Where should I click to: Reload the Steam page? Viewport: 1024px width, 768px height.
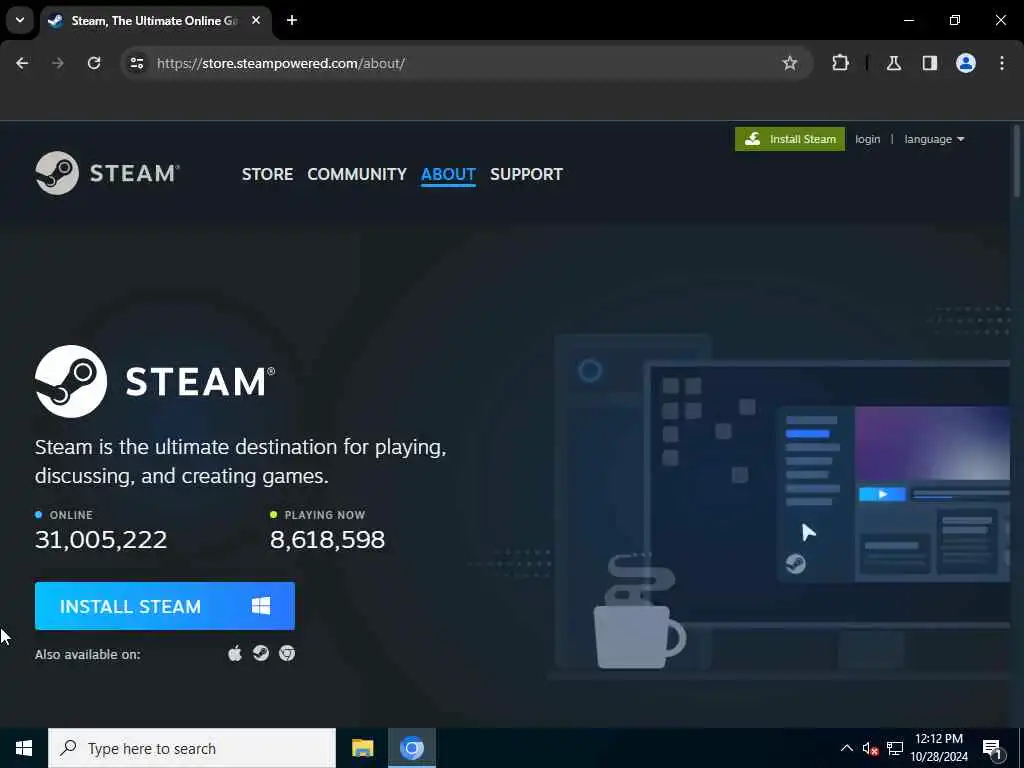click(x=94, y=63)
